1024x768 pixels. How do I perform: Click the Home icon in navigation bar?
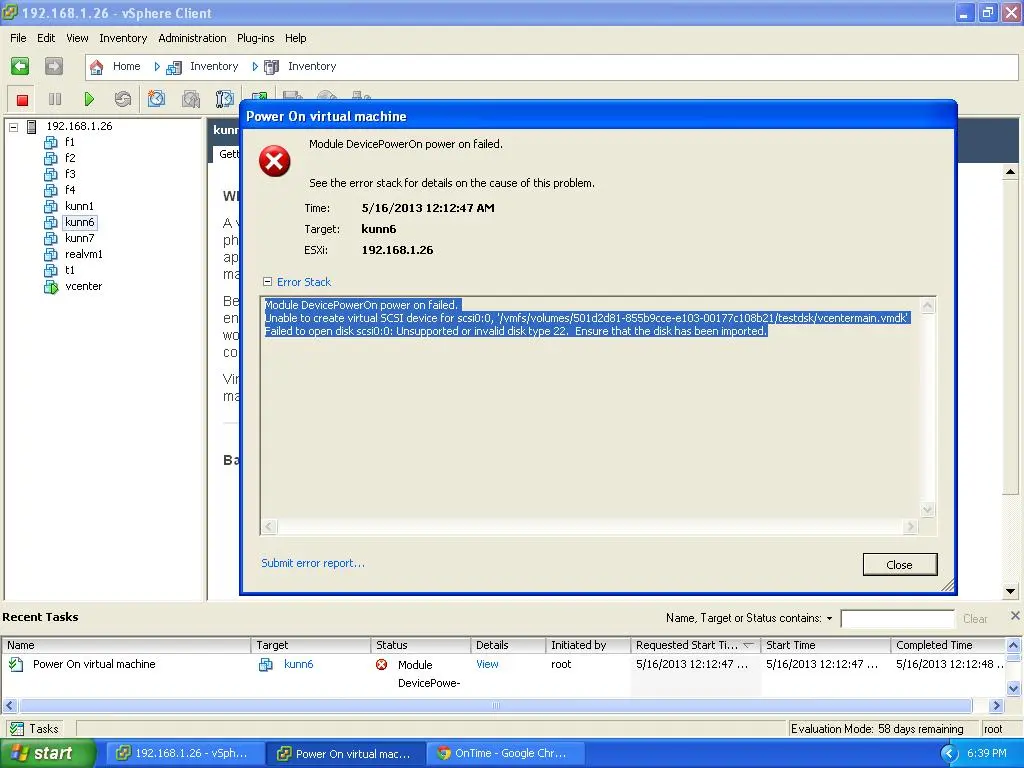(97, 67)
